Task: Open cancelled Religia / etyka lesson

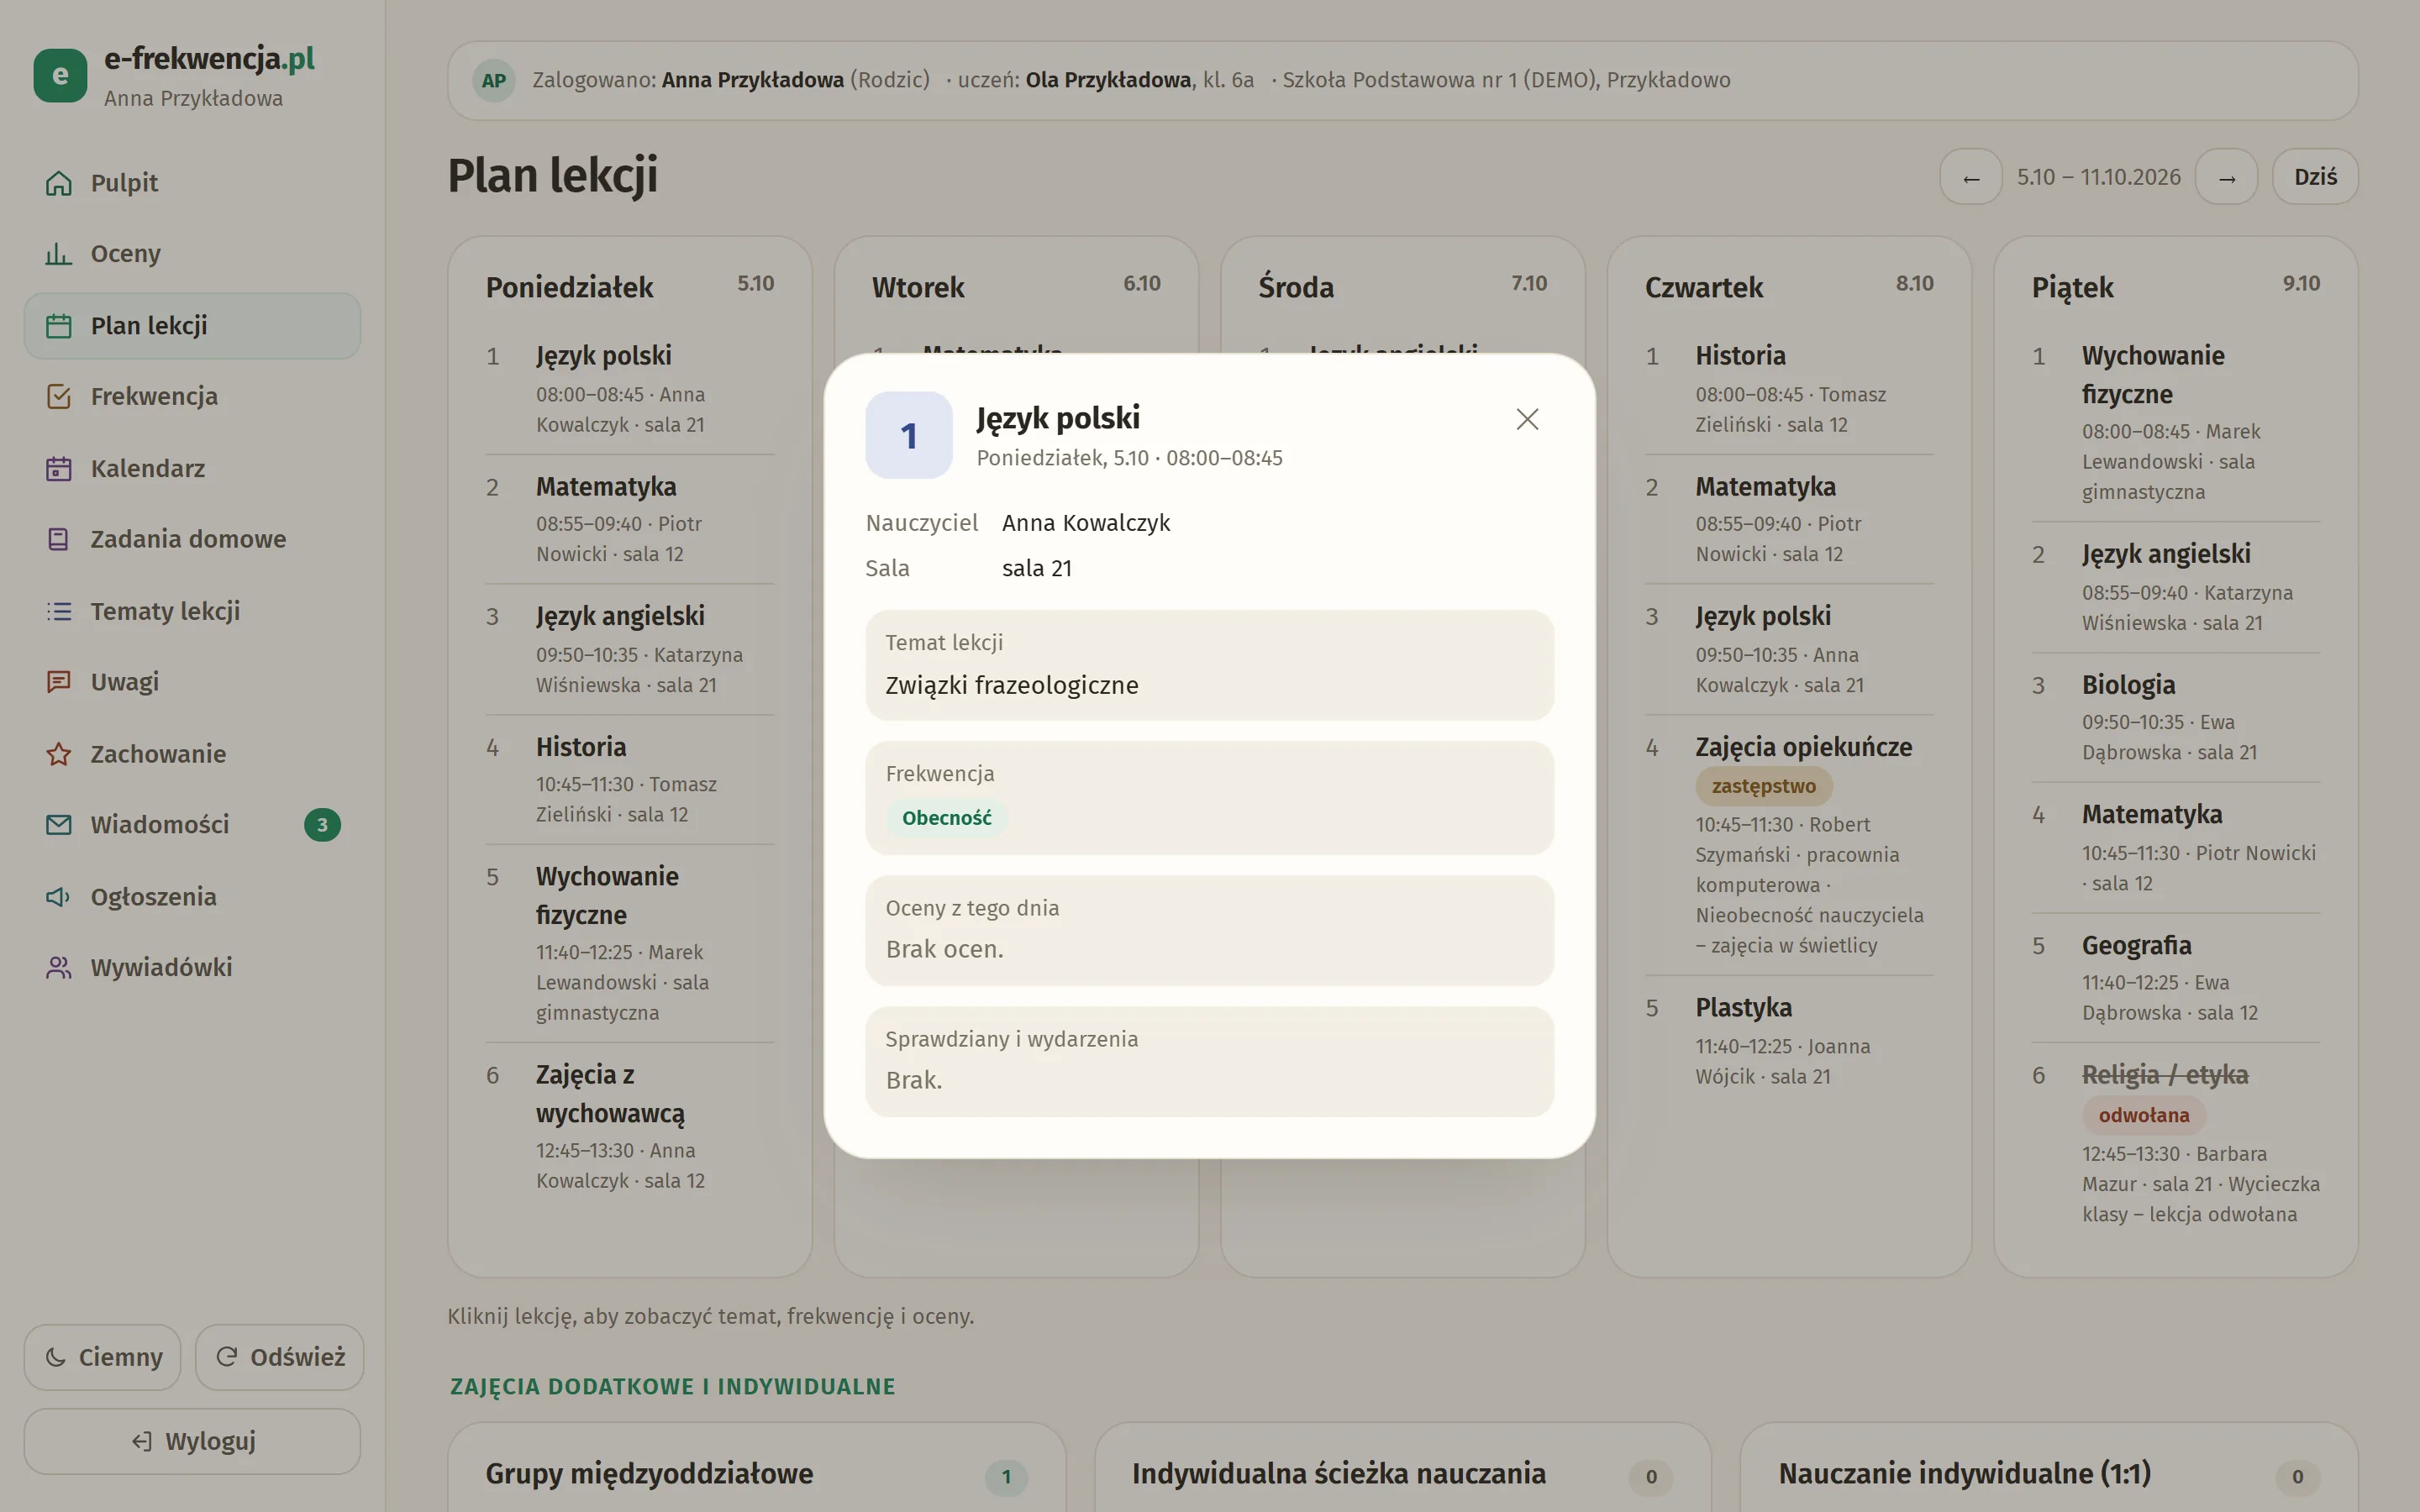Action: (x=2176, y=1143)
